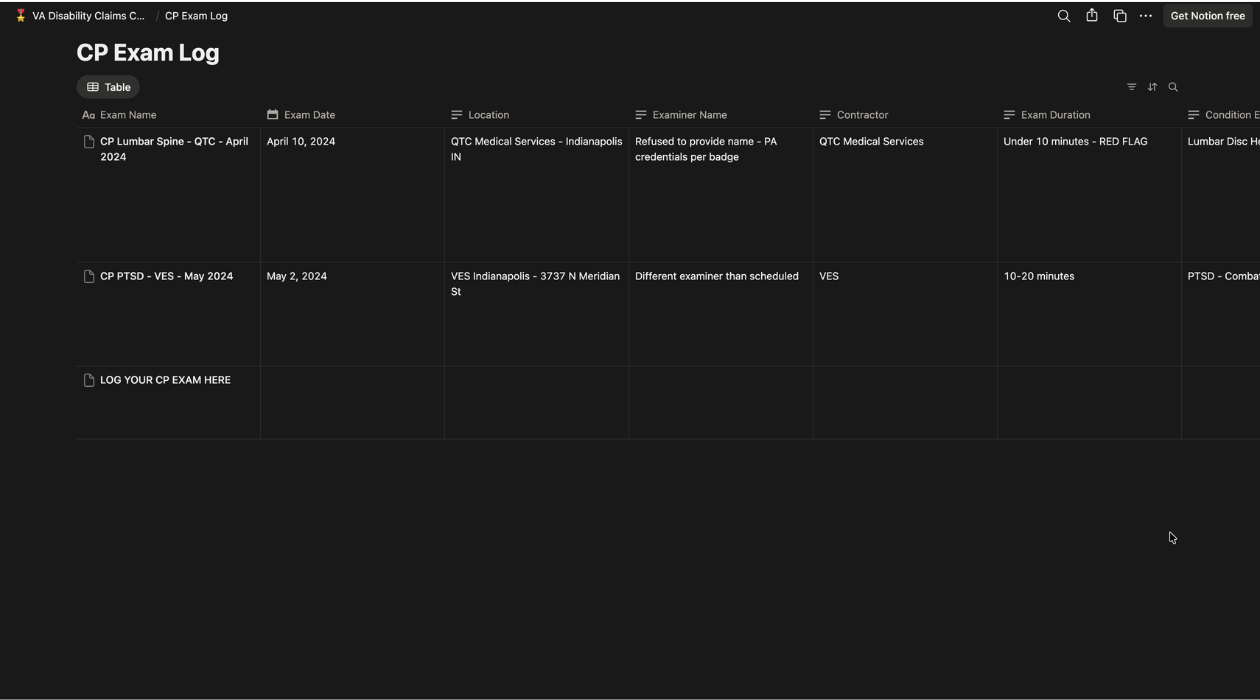
Task: Select the Lumbar Disc condition cell
Action: 1221,195
